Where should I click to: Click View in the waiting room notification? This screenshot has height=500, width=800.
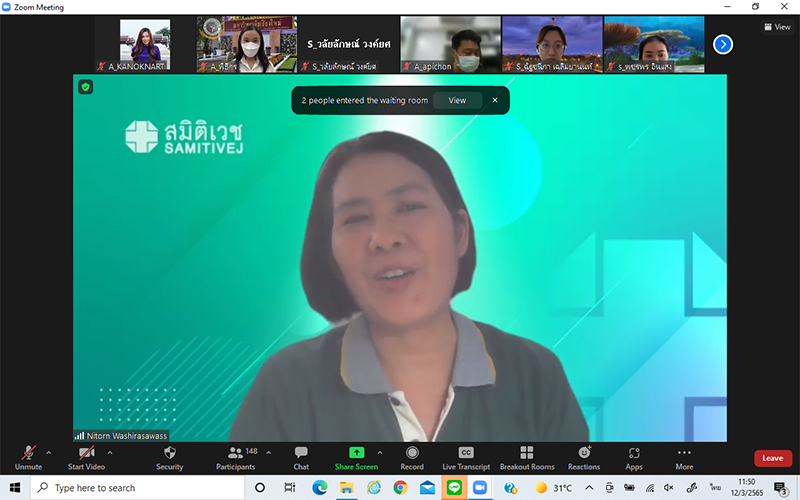tap(457, 101)
